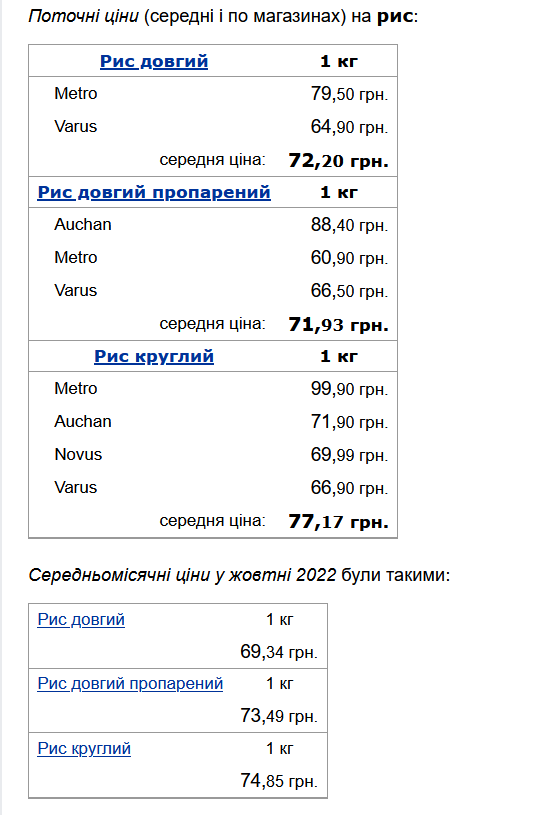This screenshot has width=546, height=815.
Task: Click the Varus 64,90 грн. price
Action: point(349,127)
